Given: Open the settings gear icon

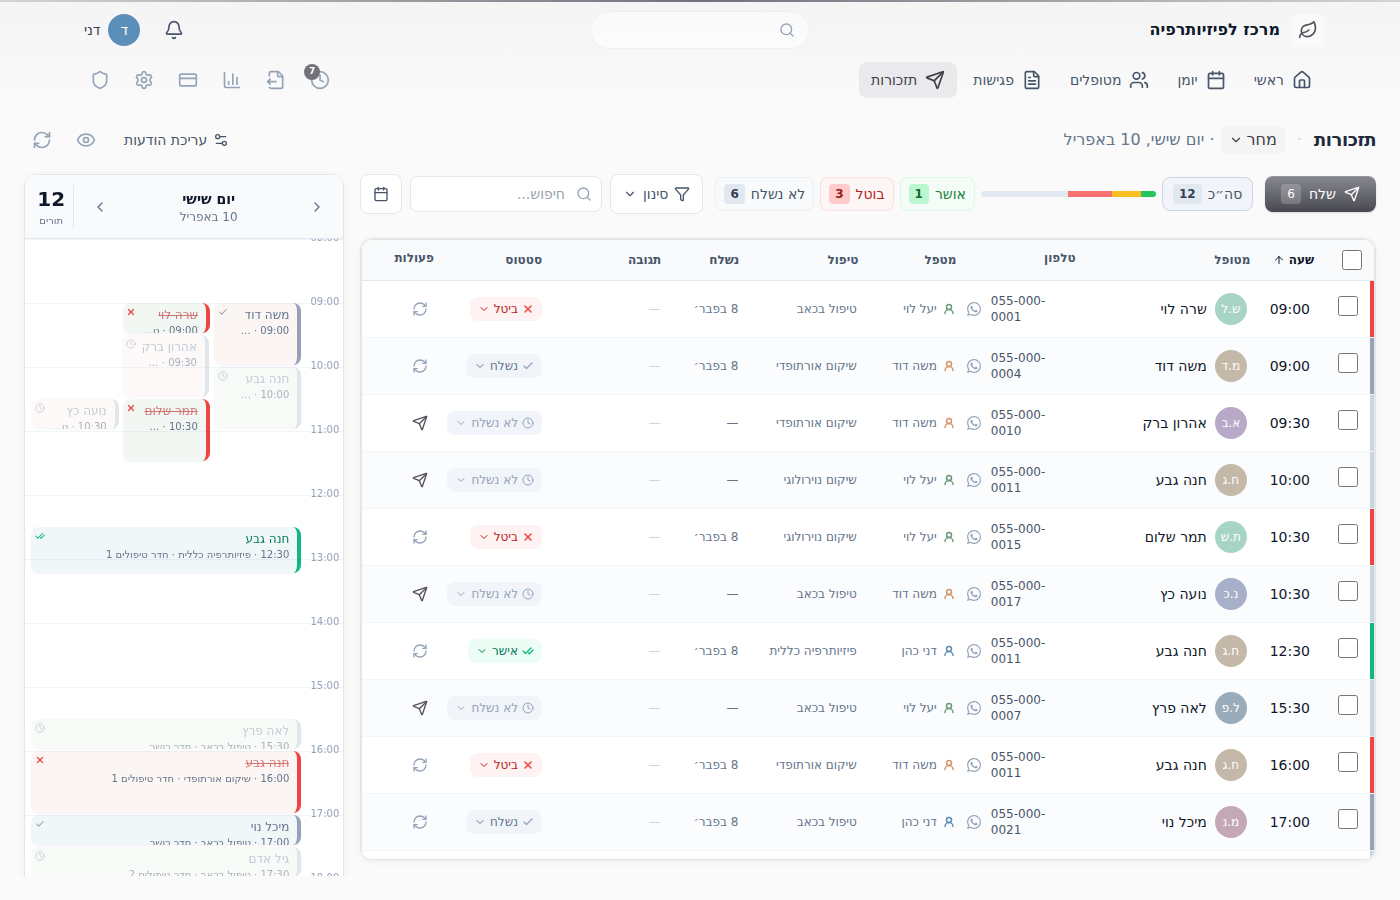Looking at the screenshot, I should (144, 80).
